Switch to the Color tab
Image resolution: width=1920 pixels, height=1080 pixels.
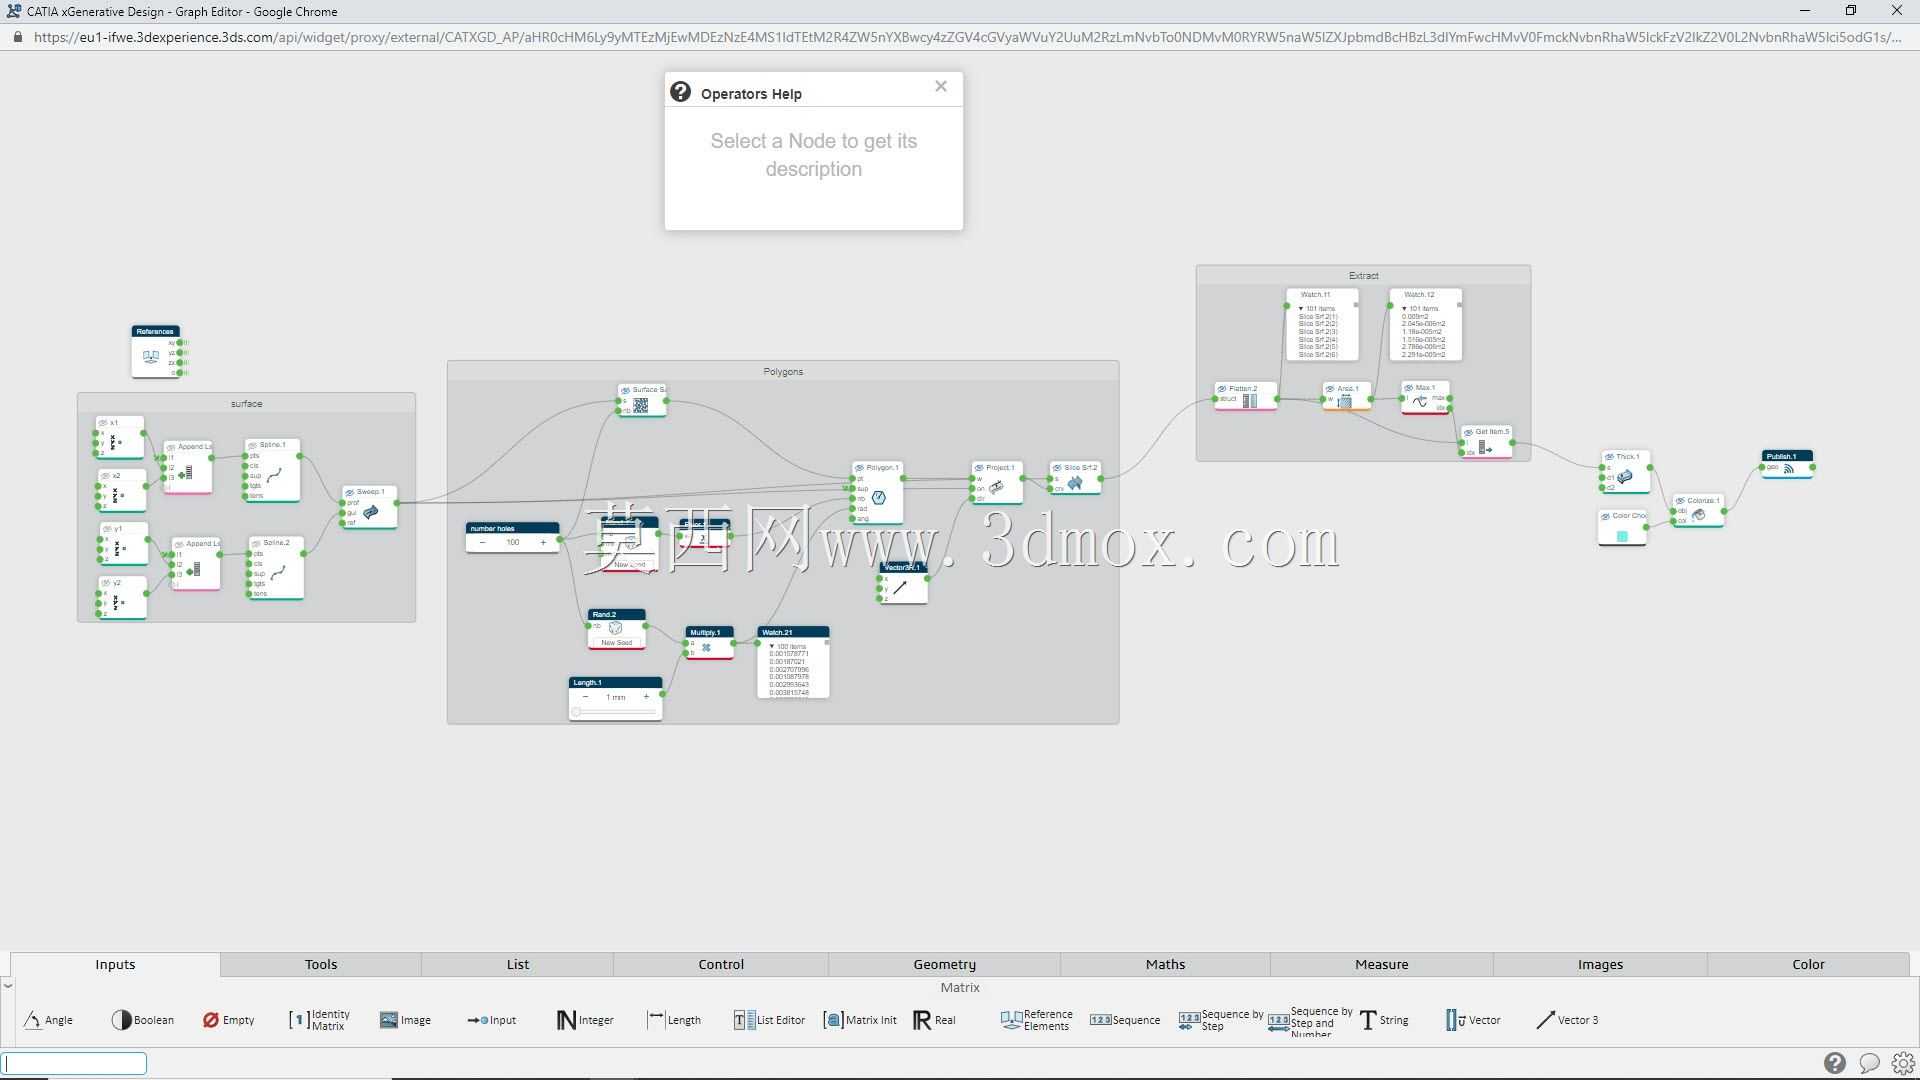click(1808, 964)
